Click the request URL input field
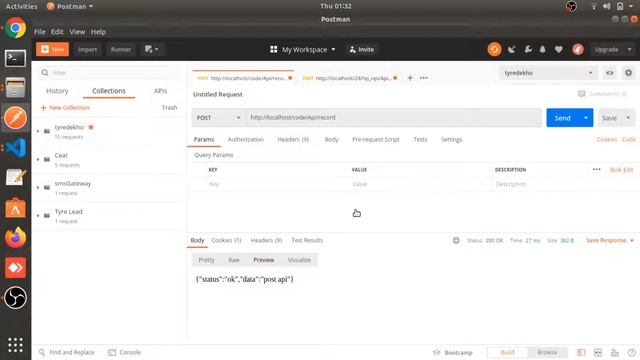The image size is (640, 360). 393,118
